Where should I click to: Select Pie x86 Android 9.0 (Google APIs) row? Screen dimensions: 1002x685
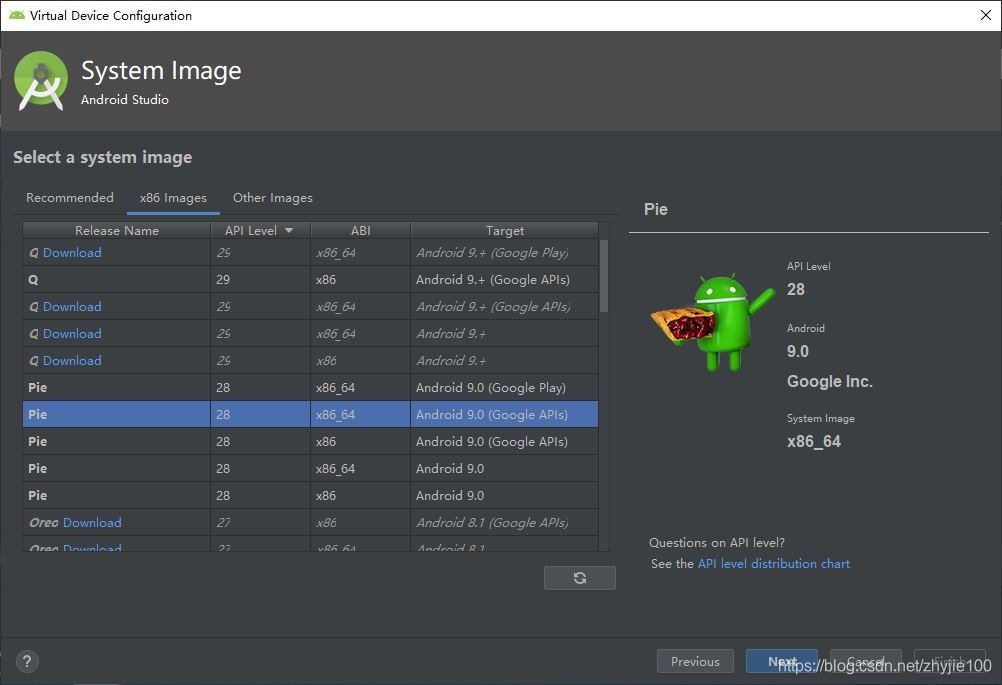(x=311, y=442)
